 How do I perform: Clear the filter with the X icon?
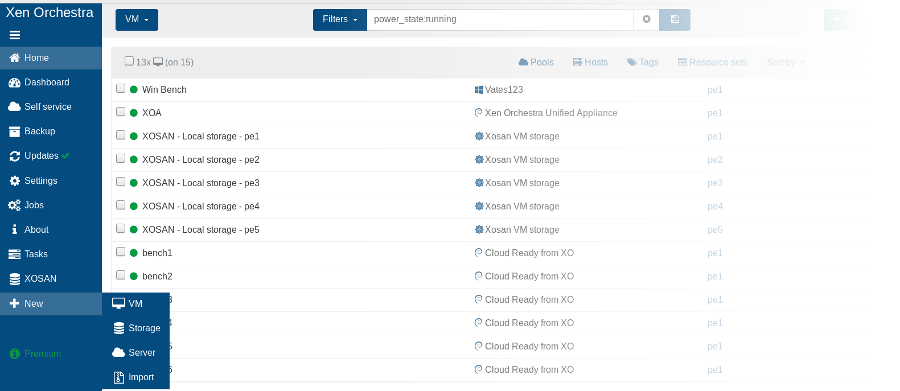coord(646,19)
